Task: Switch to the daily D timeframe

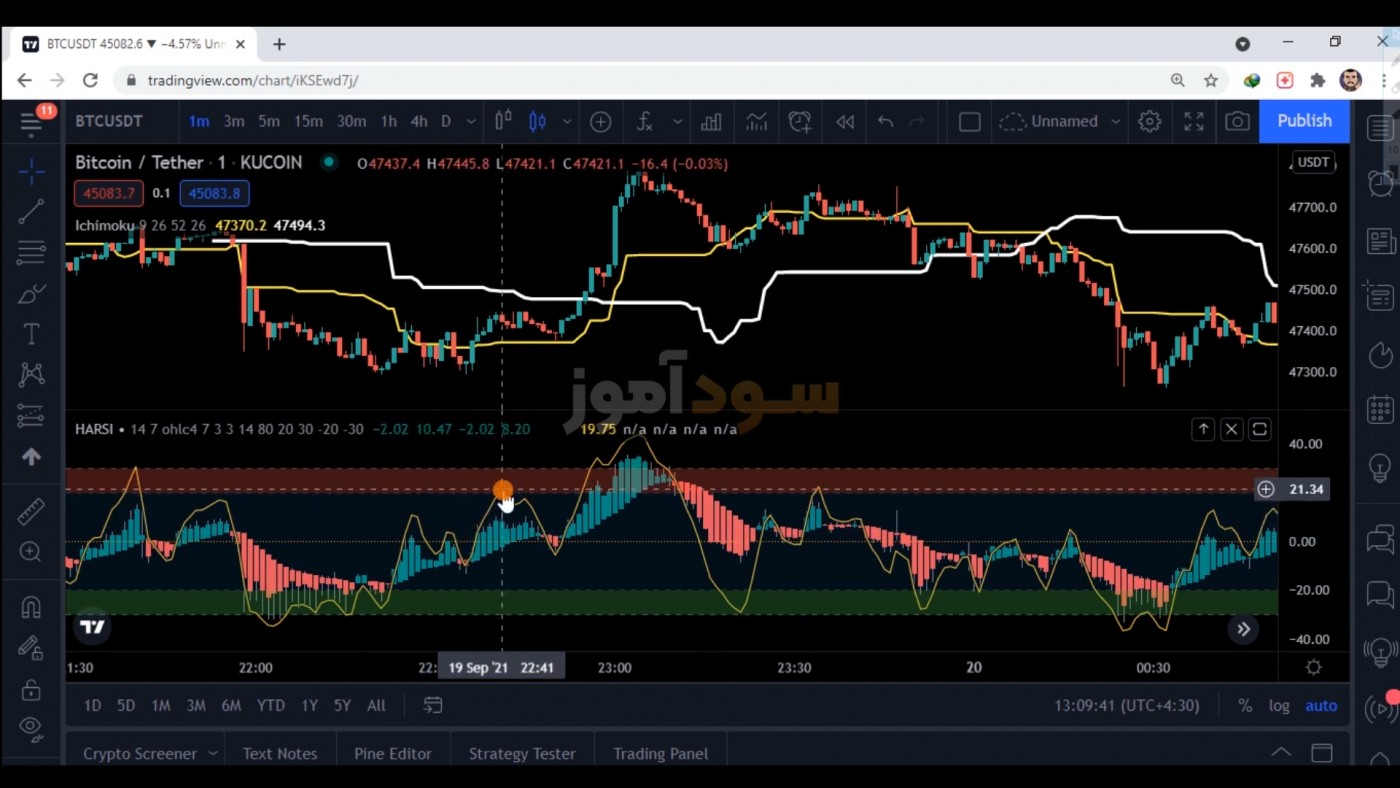Action: click(446, 122)
